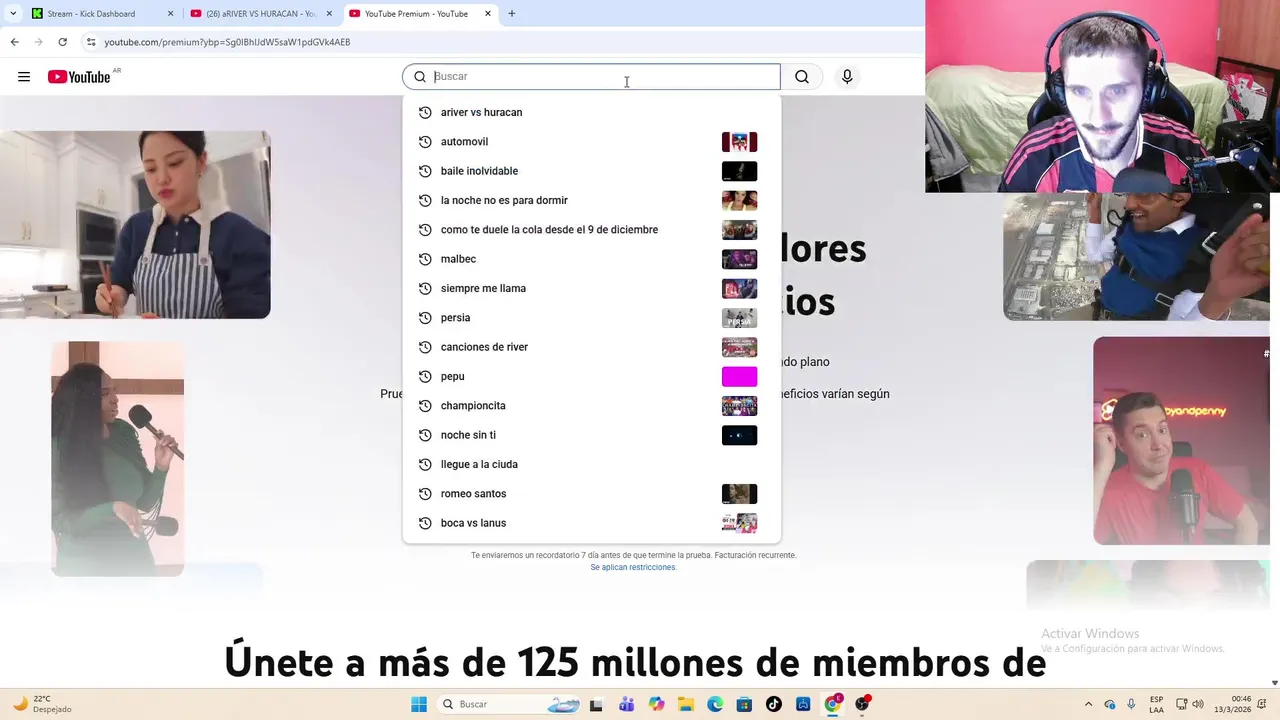This screenshot has height=720, width=1280.
Task: Open Microsoft Store from the taskbar
Action: [745, 704]
